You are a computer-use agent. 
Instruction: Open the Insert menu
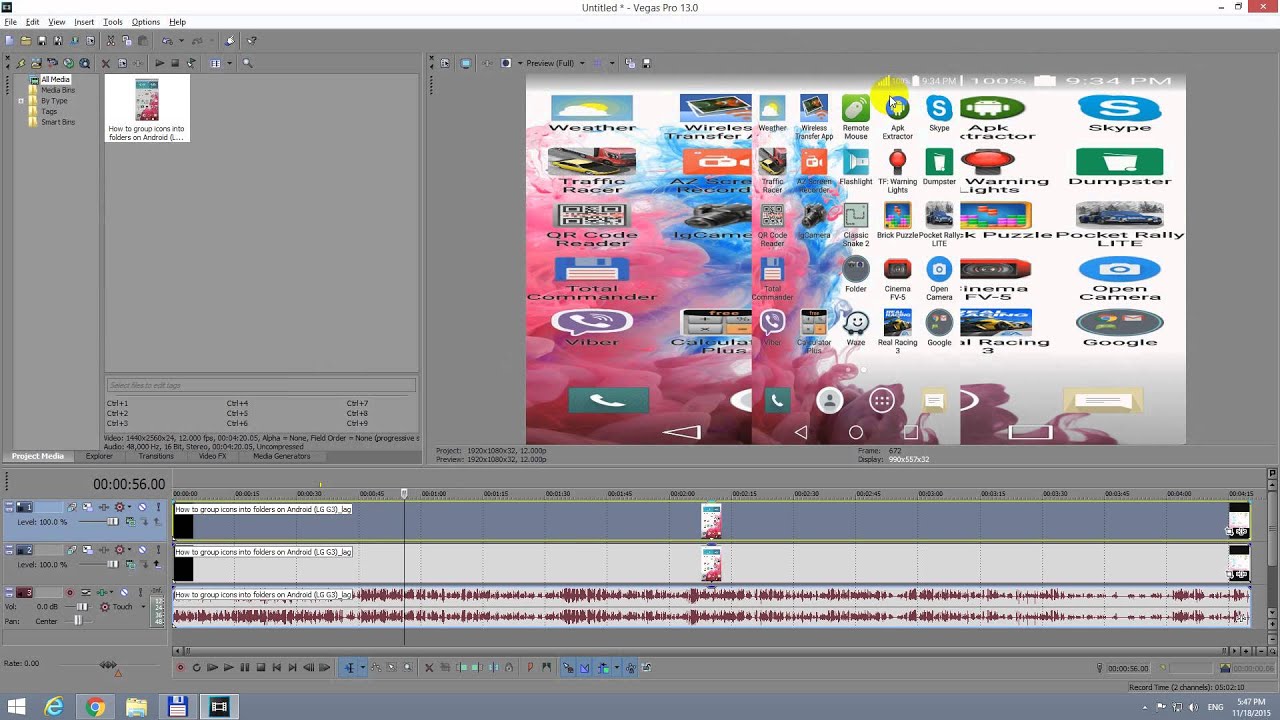[x=84, y=21]
